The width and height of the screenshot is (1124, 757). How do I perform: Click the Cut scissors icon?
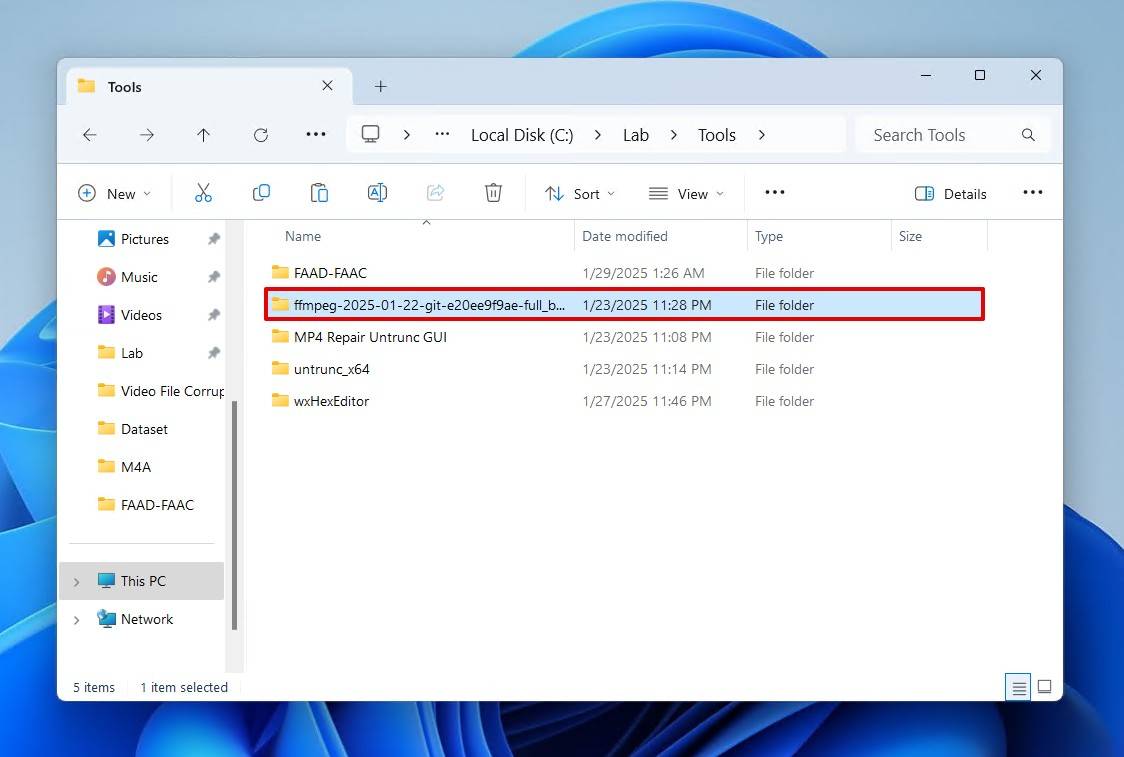point(203,193)
